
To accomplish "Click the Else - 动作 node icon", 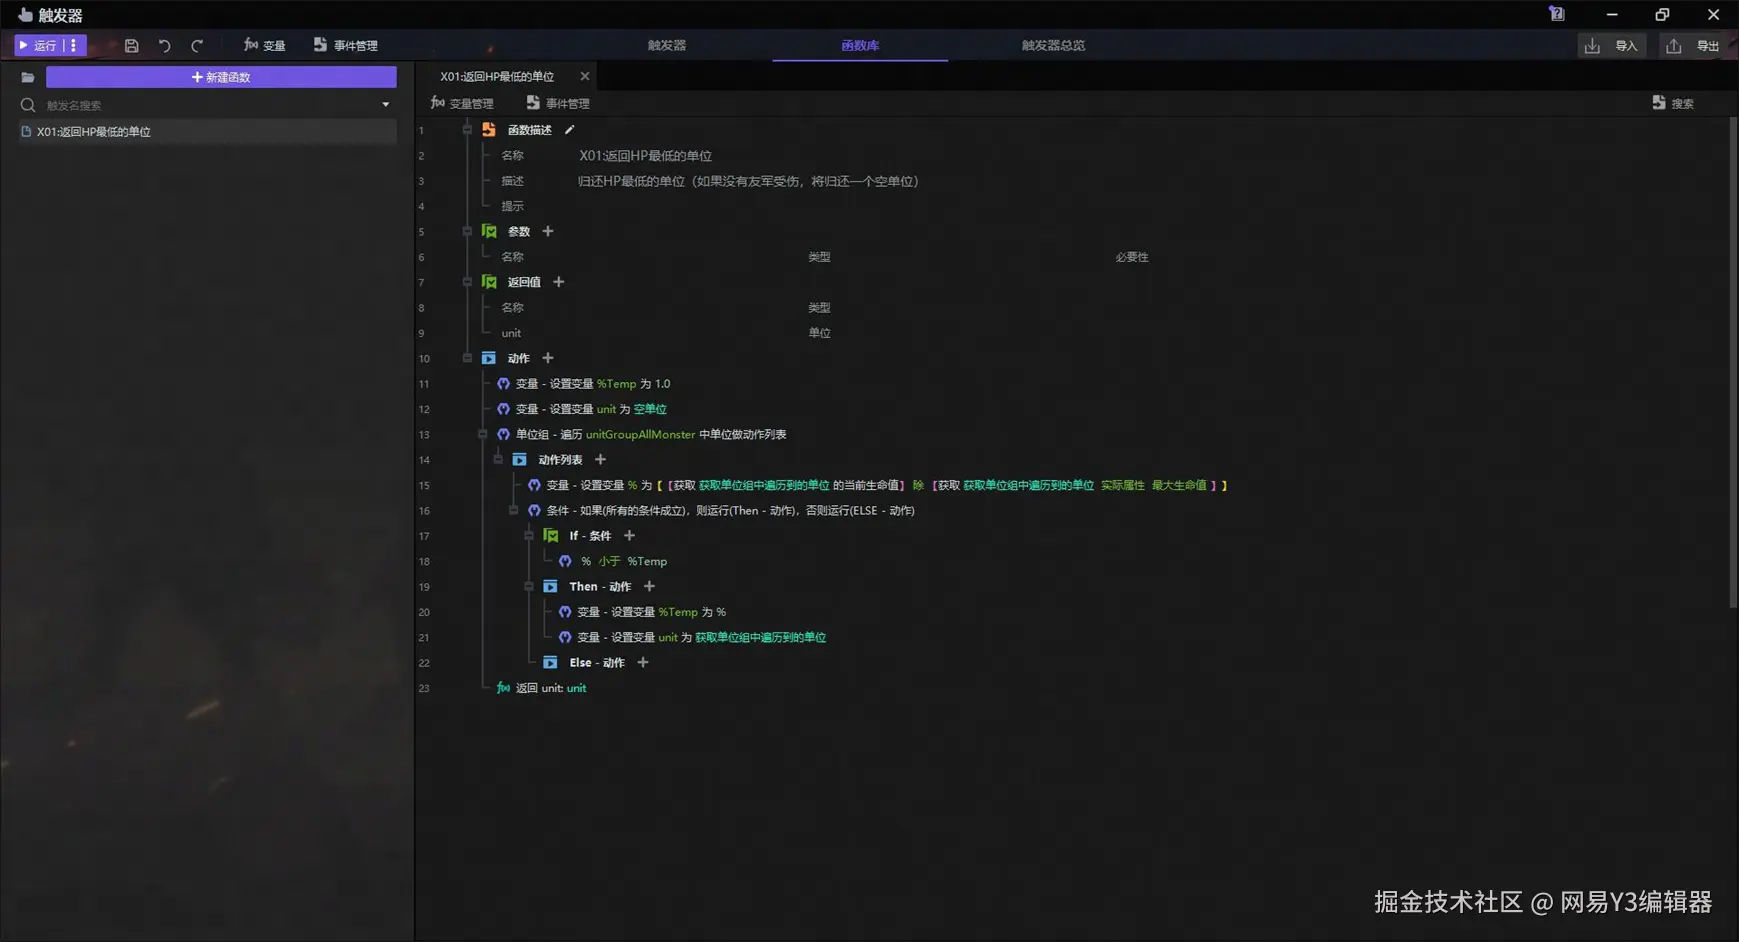I will pyautogui.click(x=551, y=663).
